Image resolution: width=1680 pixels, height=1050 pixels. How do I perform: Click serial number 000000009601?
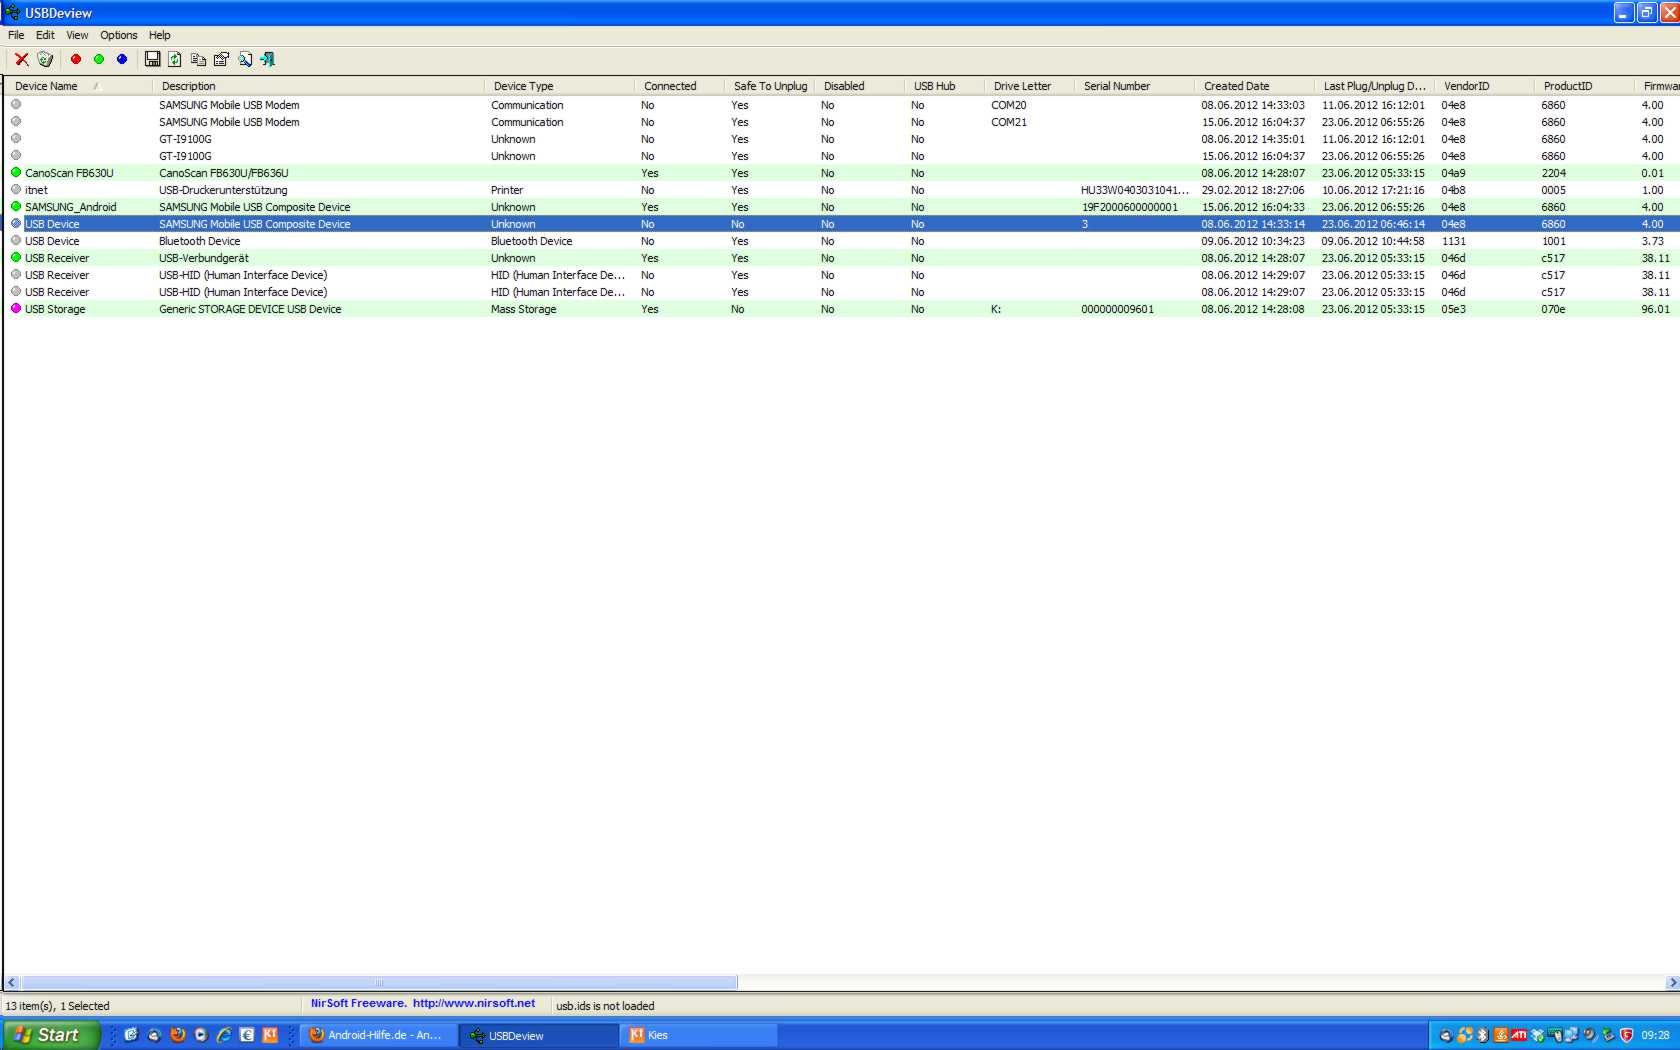(1117, 308)
